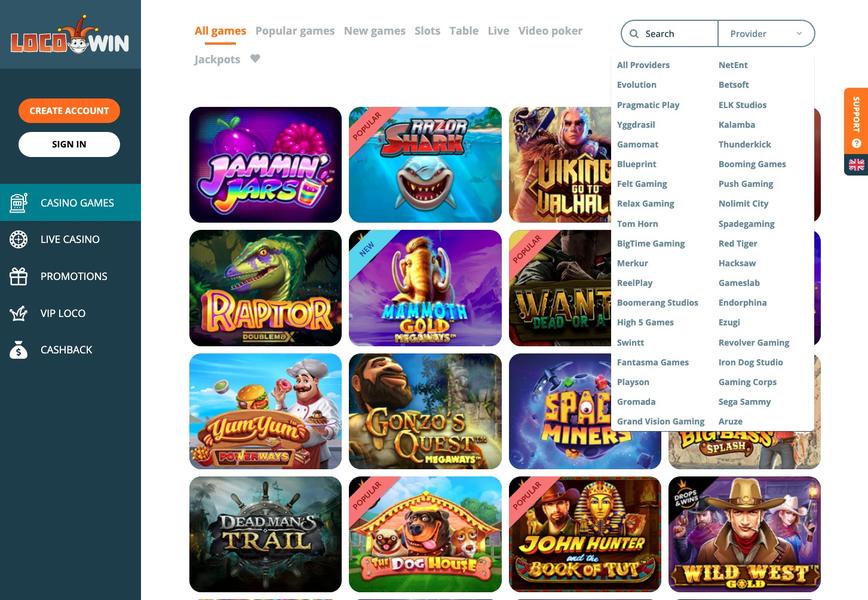Click the UK flag language icon
Viewport: 868px width, 600px height.
856,164
